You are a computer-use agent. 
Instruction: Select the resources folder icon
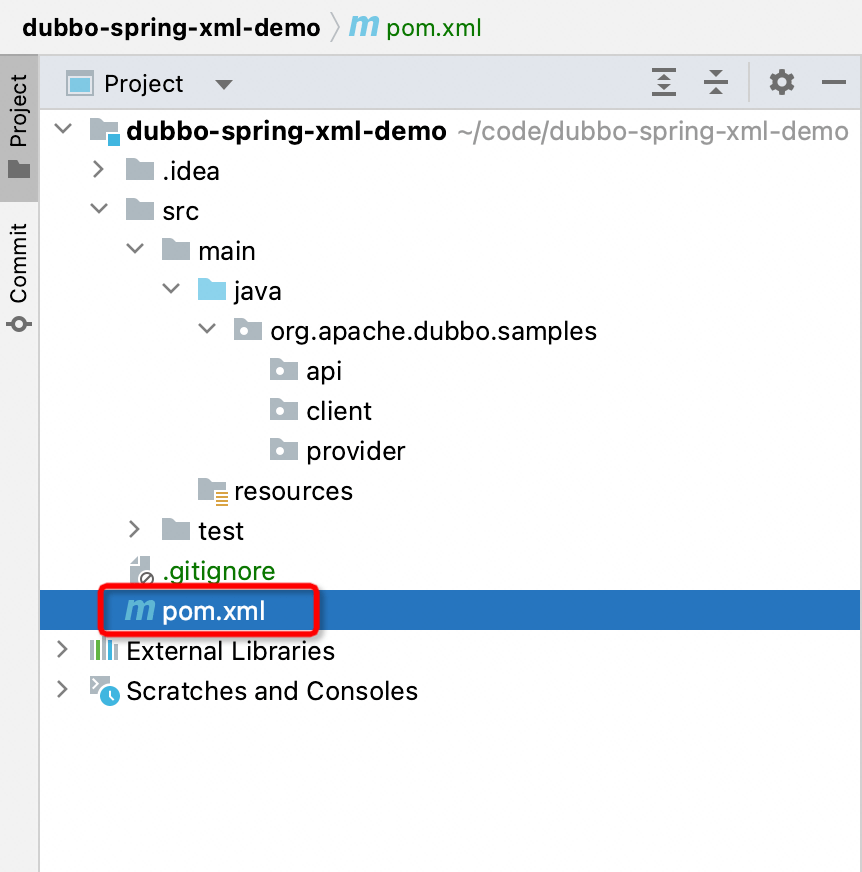(x=211, y=491)
